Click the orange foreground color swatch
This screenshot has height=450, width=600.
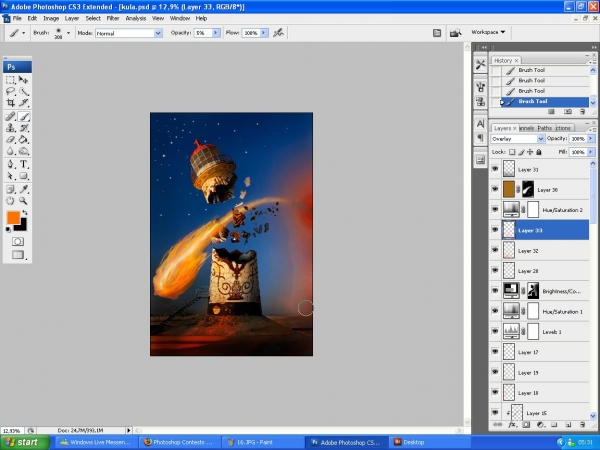tap(13, 218)
